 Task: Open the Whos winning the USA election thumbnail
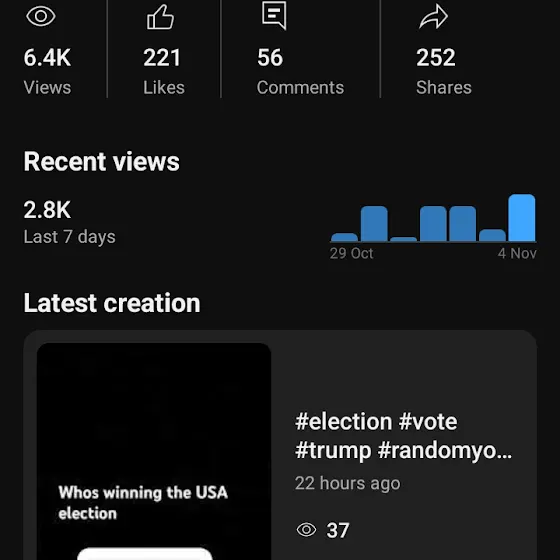point(154,451)
